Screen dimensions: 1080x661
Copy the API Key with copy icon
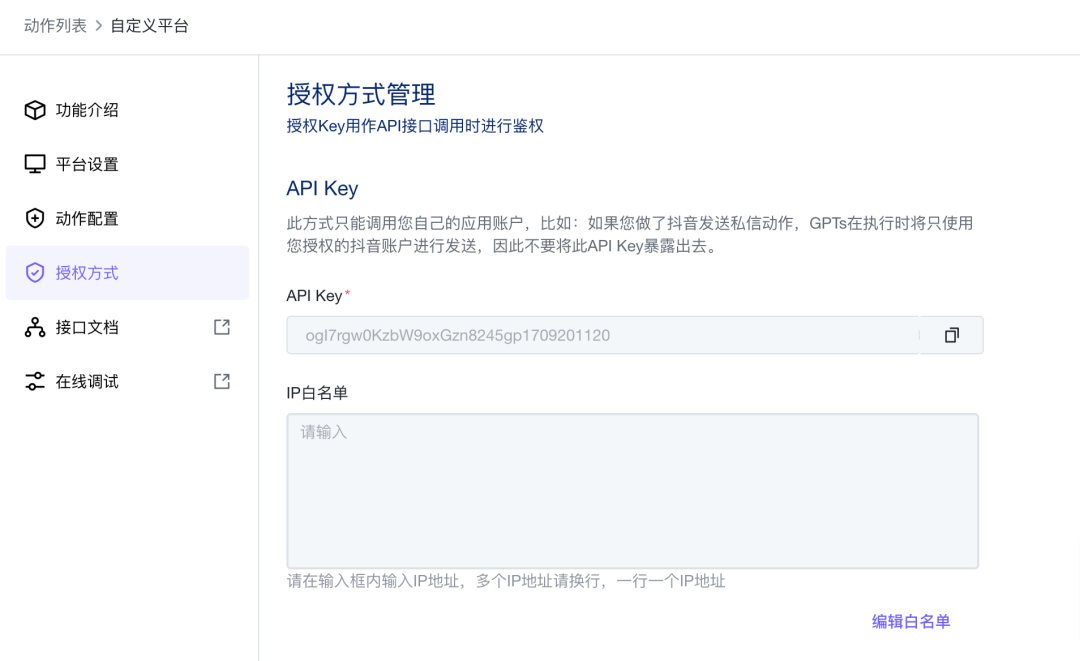(951, 335)
